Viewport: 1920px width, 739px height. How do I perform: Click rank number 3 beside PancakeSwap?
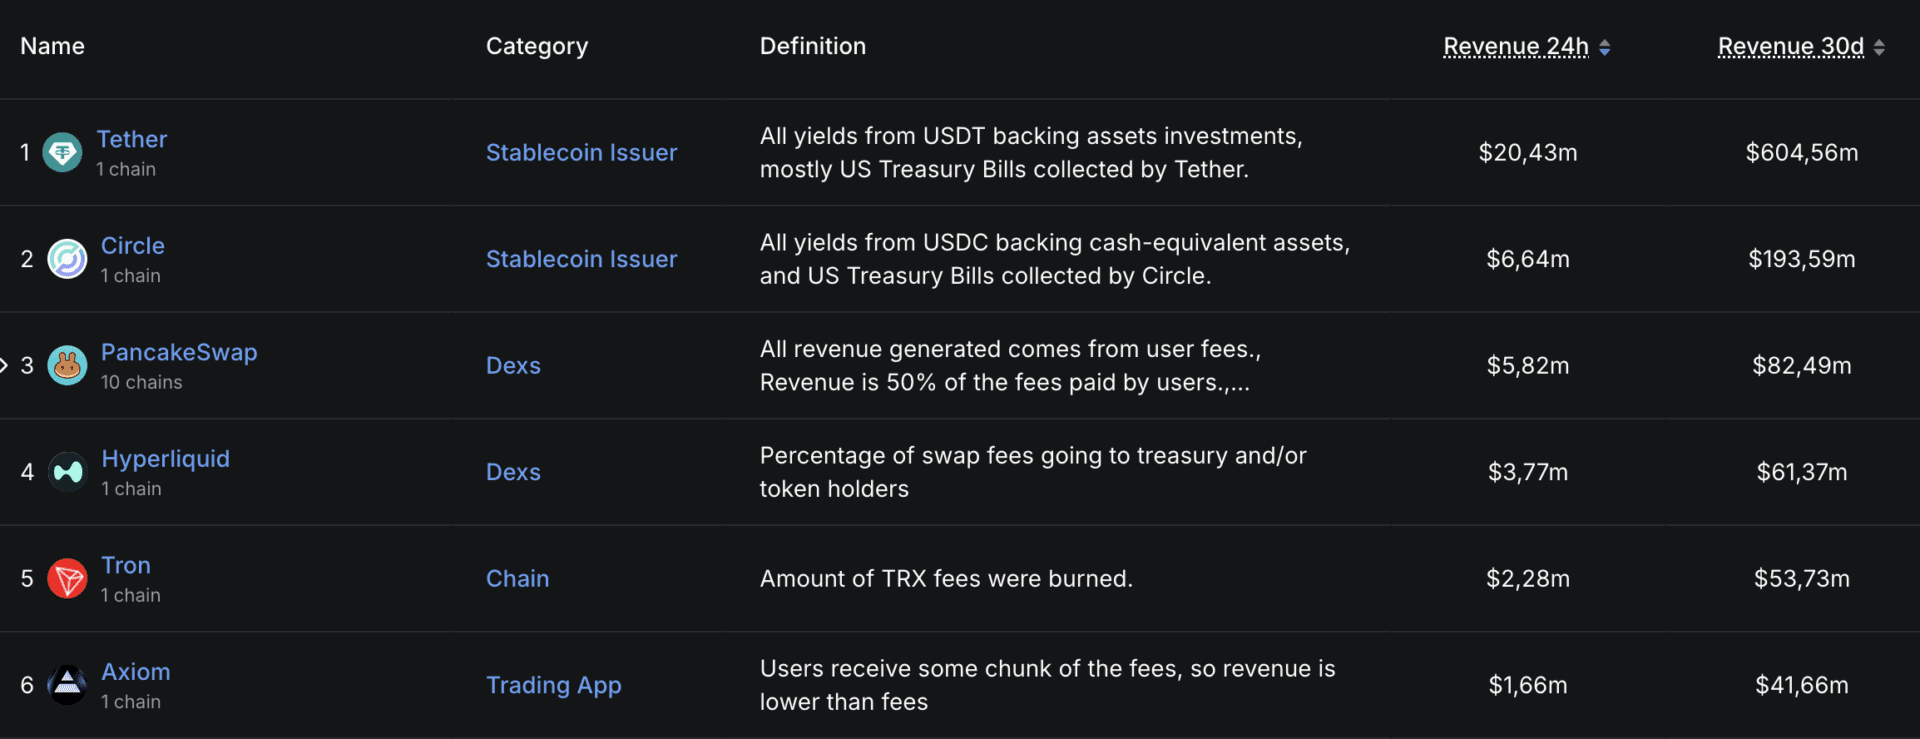pyautogui.click(x=27, y=366)
